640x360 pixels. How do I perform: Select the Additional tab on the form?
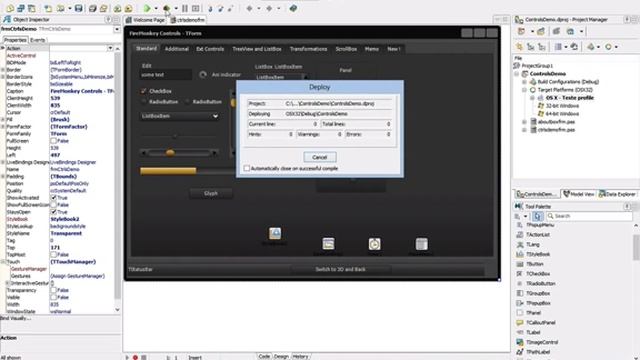[177, 49]
